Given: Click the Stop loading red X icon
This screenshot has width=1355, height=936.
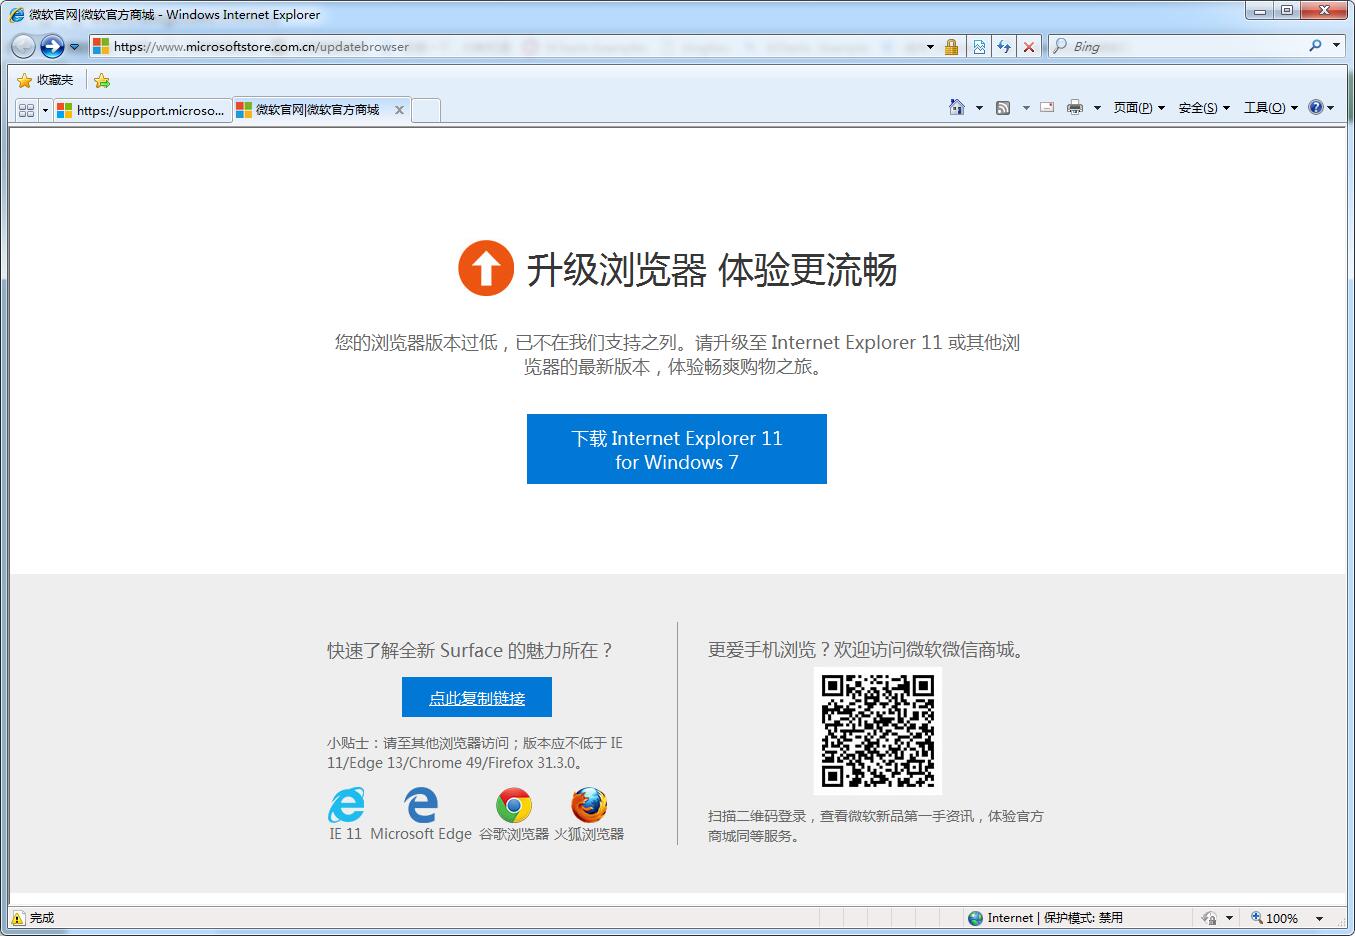Looking at the screenshot, I should pyautogui.click(x=1029, y=46).
